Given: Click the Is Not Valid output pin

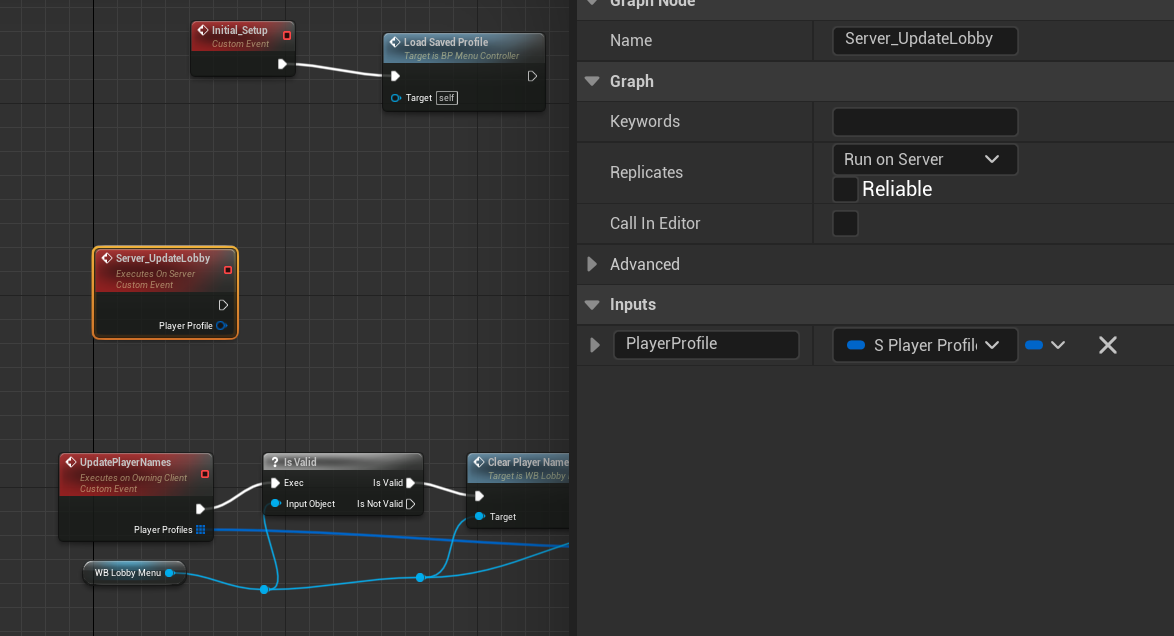Looking at the screenshot, I should (x=410, y=503).
